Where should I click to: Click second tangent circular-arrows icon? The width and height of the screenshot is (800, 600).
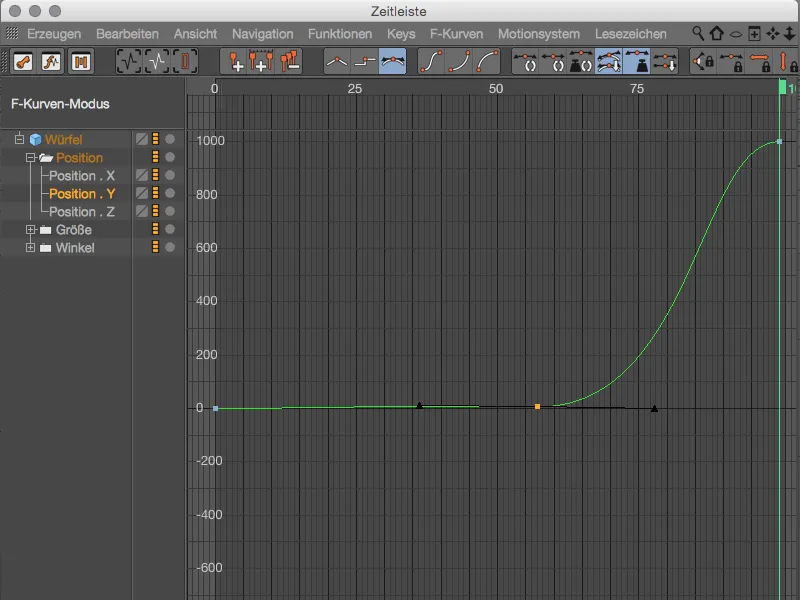553,62
